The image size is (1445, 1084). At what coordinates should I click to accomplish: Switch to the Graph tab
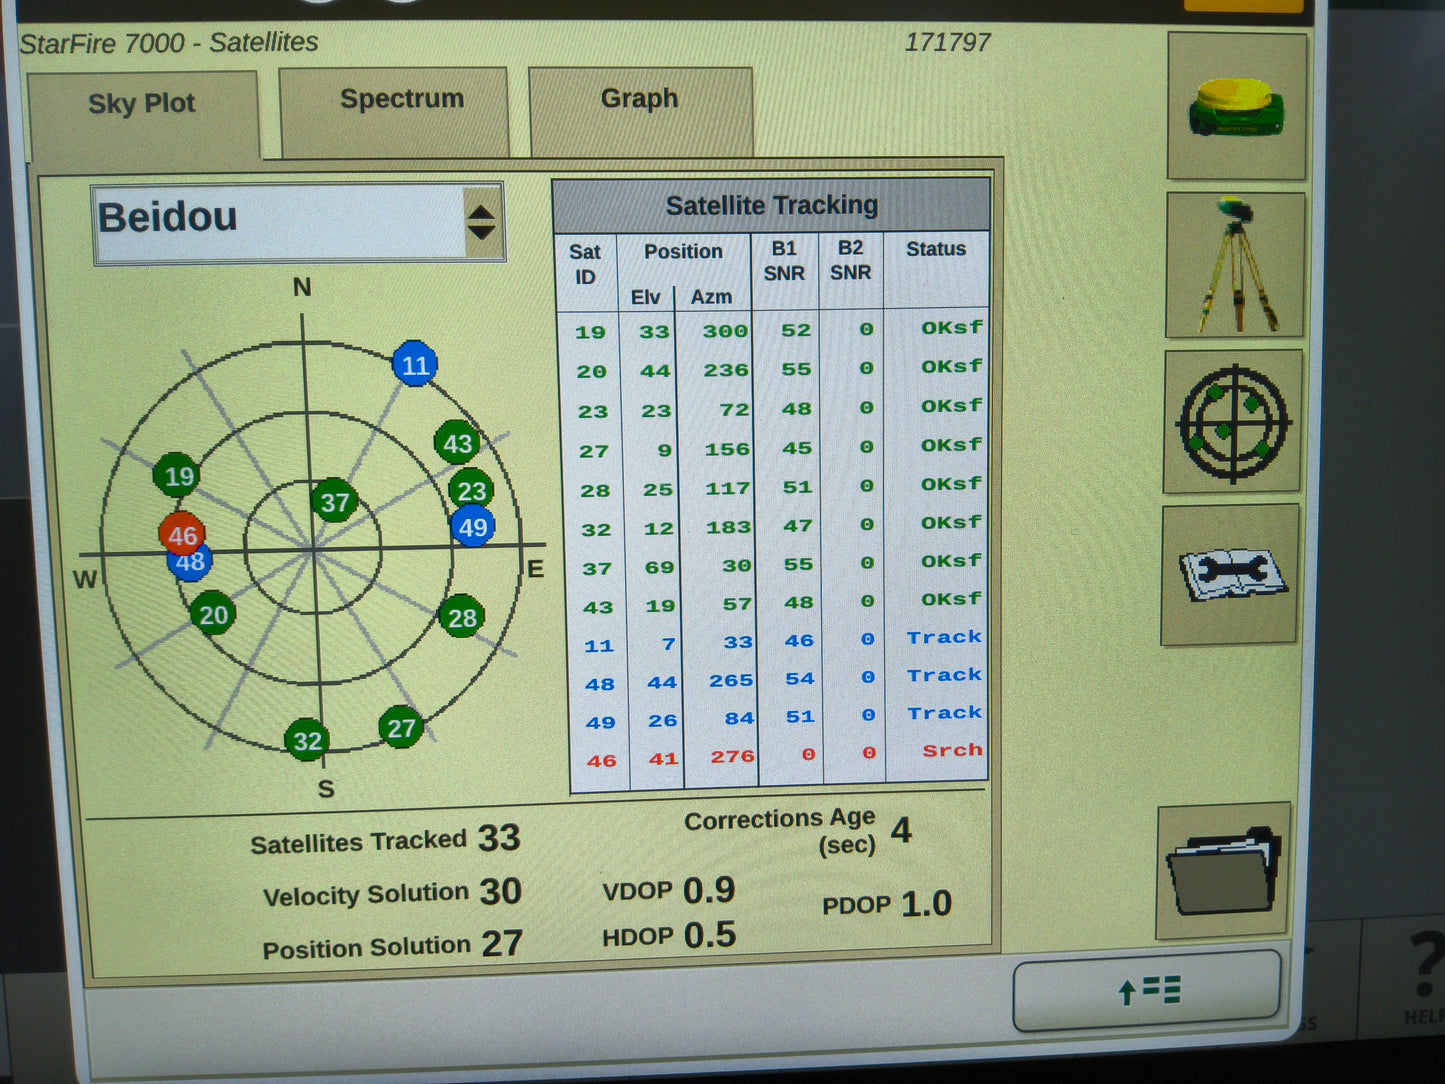(x=639, y=98)
